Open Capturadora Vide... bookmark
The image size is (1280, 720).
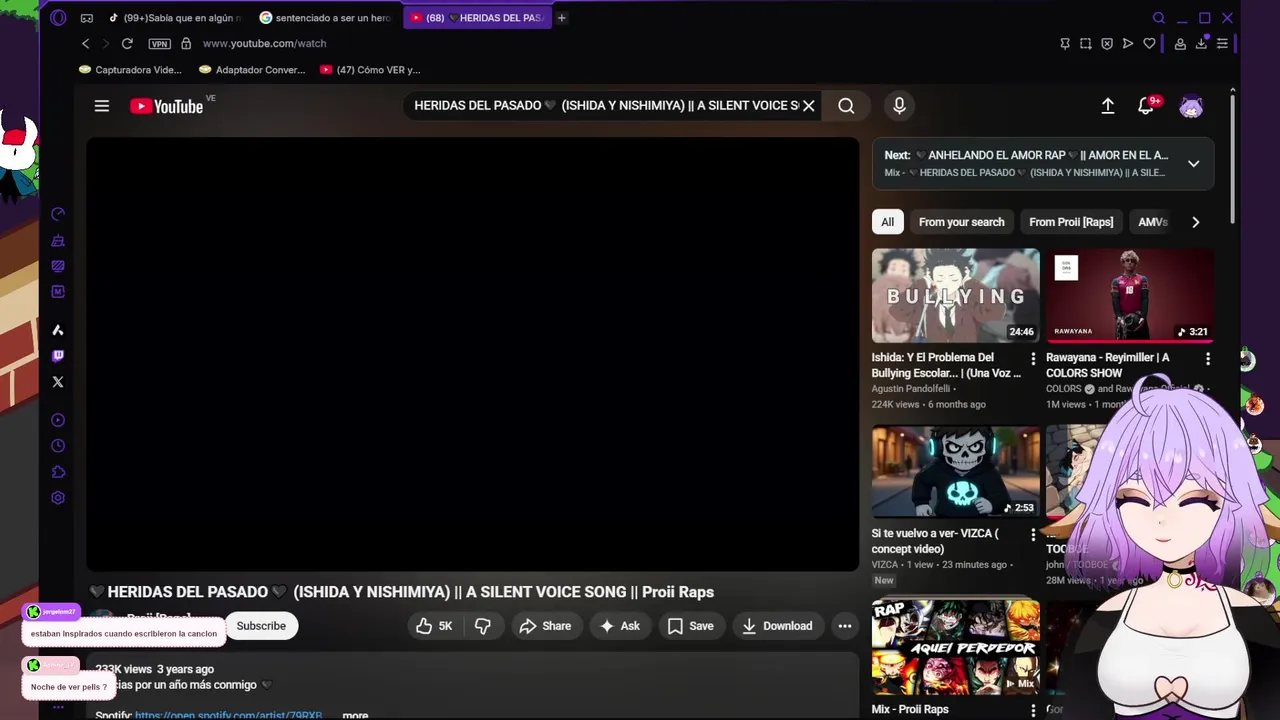pyautogui.click(x=131, y=70)
